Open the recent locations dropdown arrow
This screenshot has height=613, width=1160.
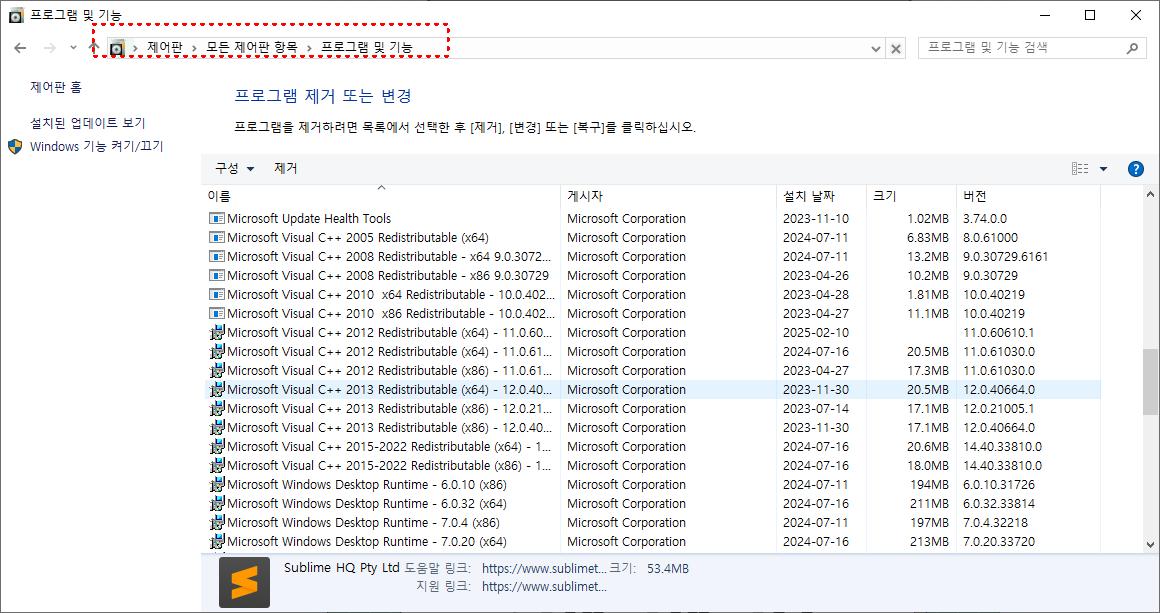[x=72, y=48]
